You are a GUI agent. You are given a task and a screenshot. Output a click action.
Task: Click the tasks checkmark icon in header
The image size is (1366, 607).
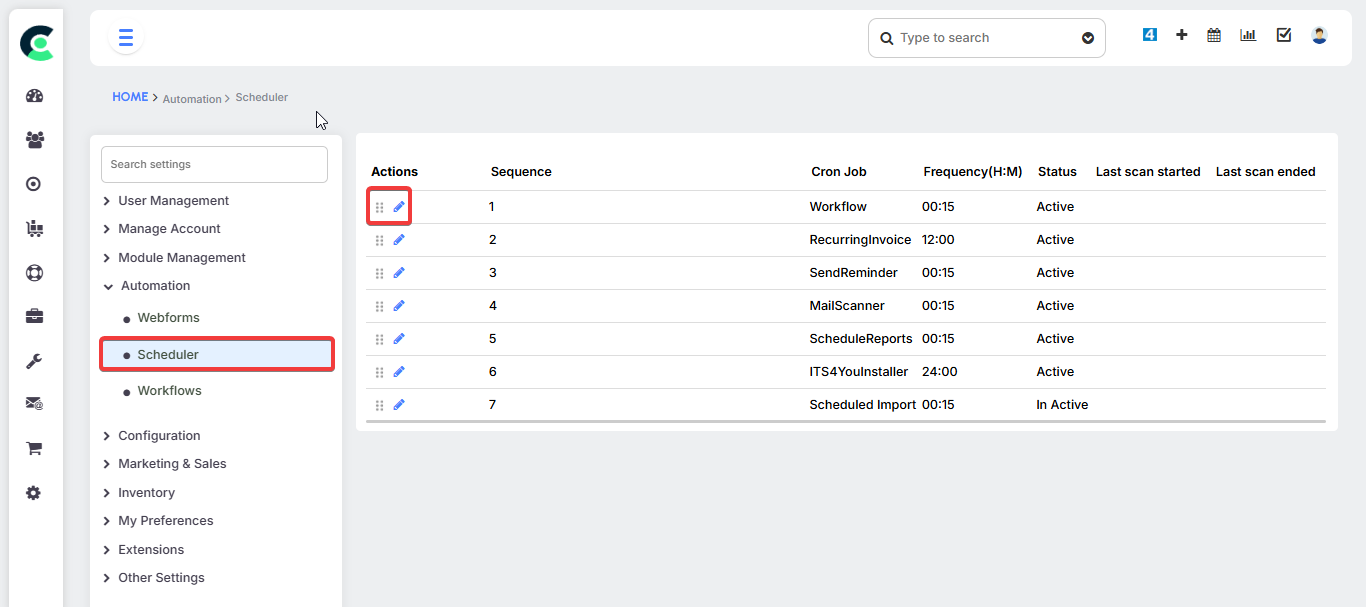(x=1284, y=35)
